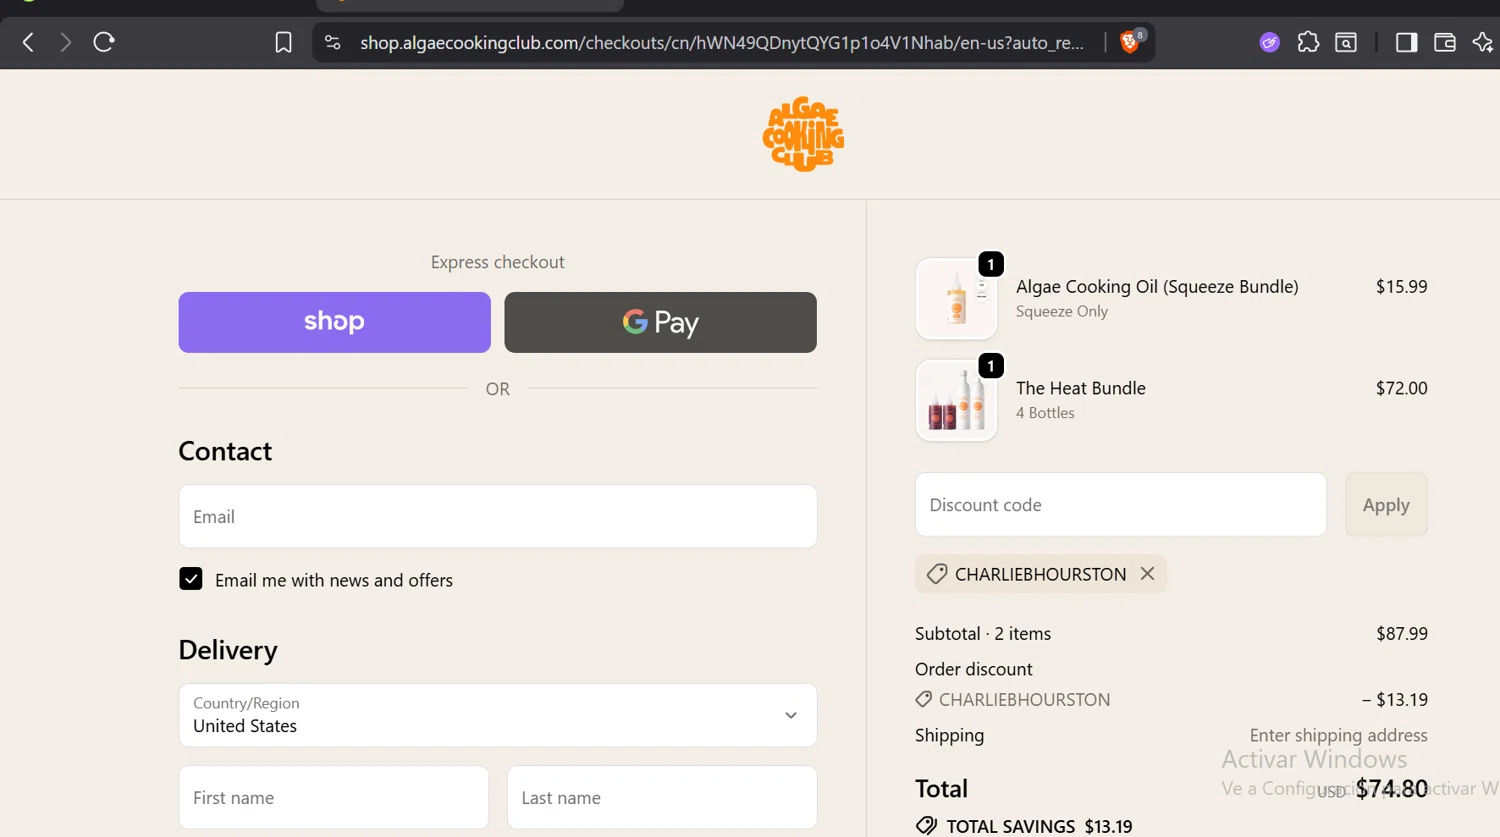
Task: Focus the Email input field
Action: pos(498,516)
